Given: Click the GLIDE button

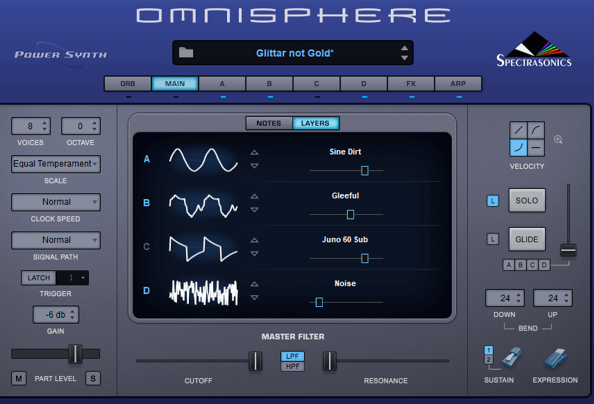Looking at the screenshot, I should click(527, 239).
